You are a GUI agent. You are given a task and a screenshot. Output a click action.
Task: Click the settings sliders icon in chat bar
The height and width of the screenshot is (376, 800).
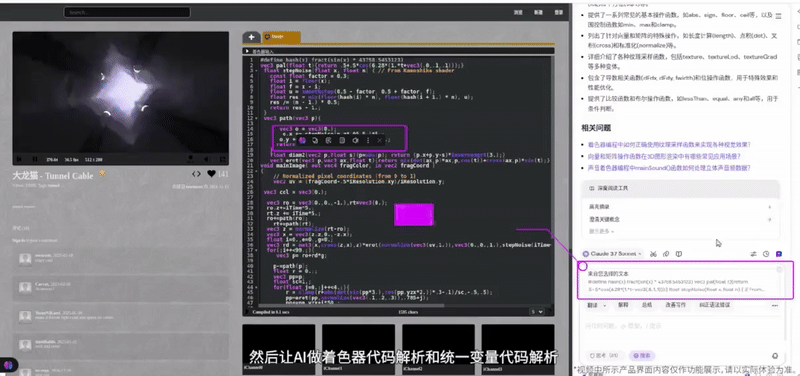pos(753,254)
